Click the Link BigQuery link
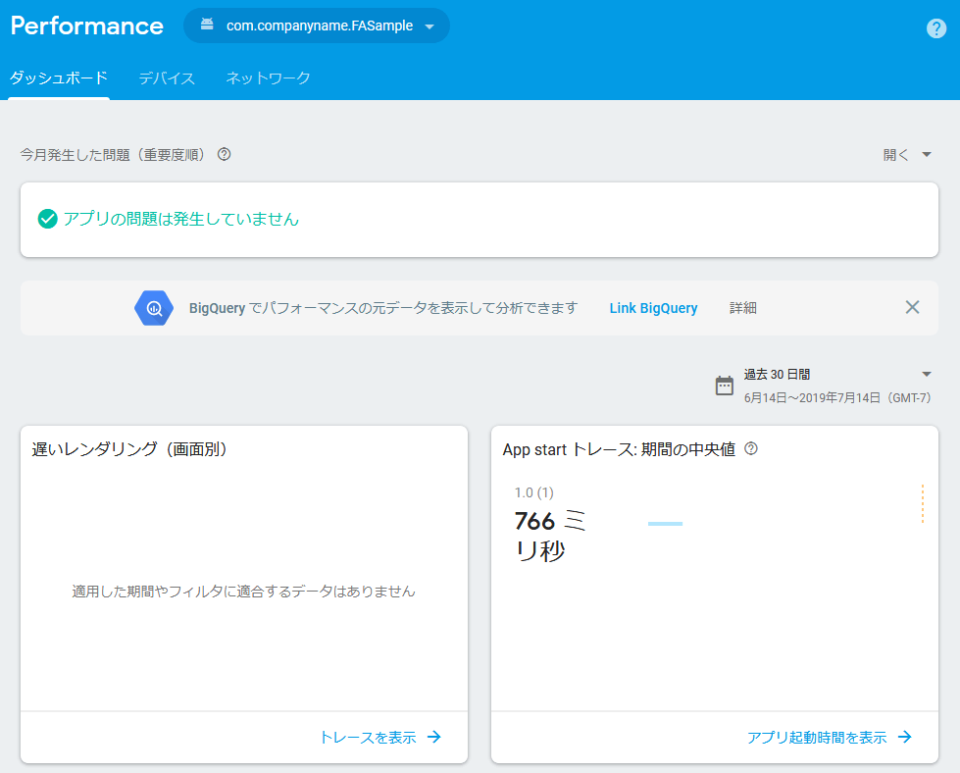 [653, 308]
